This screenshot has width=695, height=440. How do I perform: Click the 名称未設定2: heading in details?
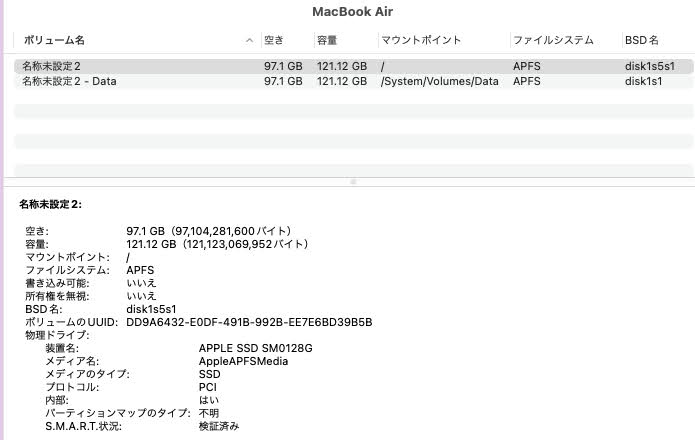coord(51,204)
